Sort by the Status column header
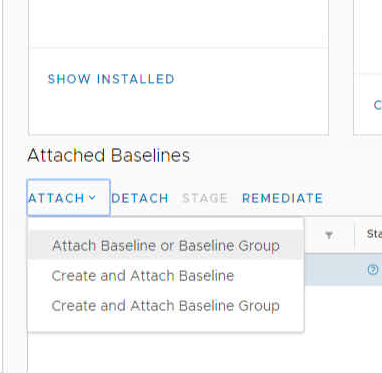Viewport: 382px width, 373px height. pyautogui.click(x=374, y=234)
